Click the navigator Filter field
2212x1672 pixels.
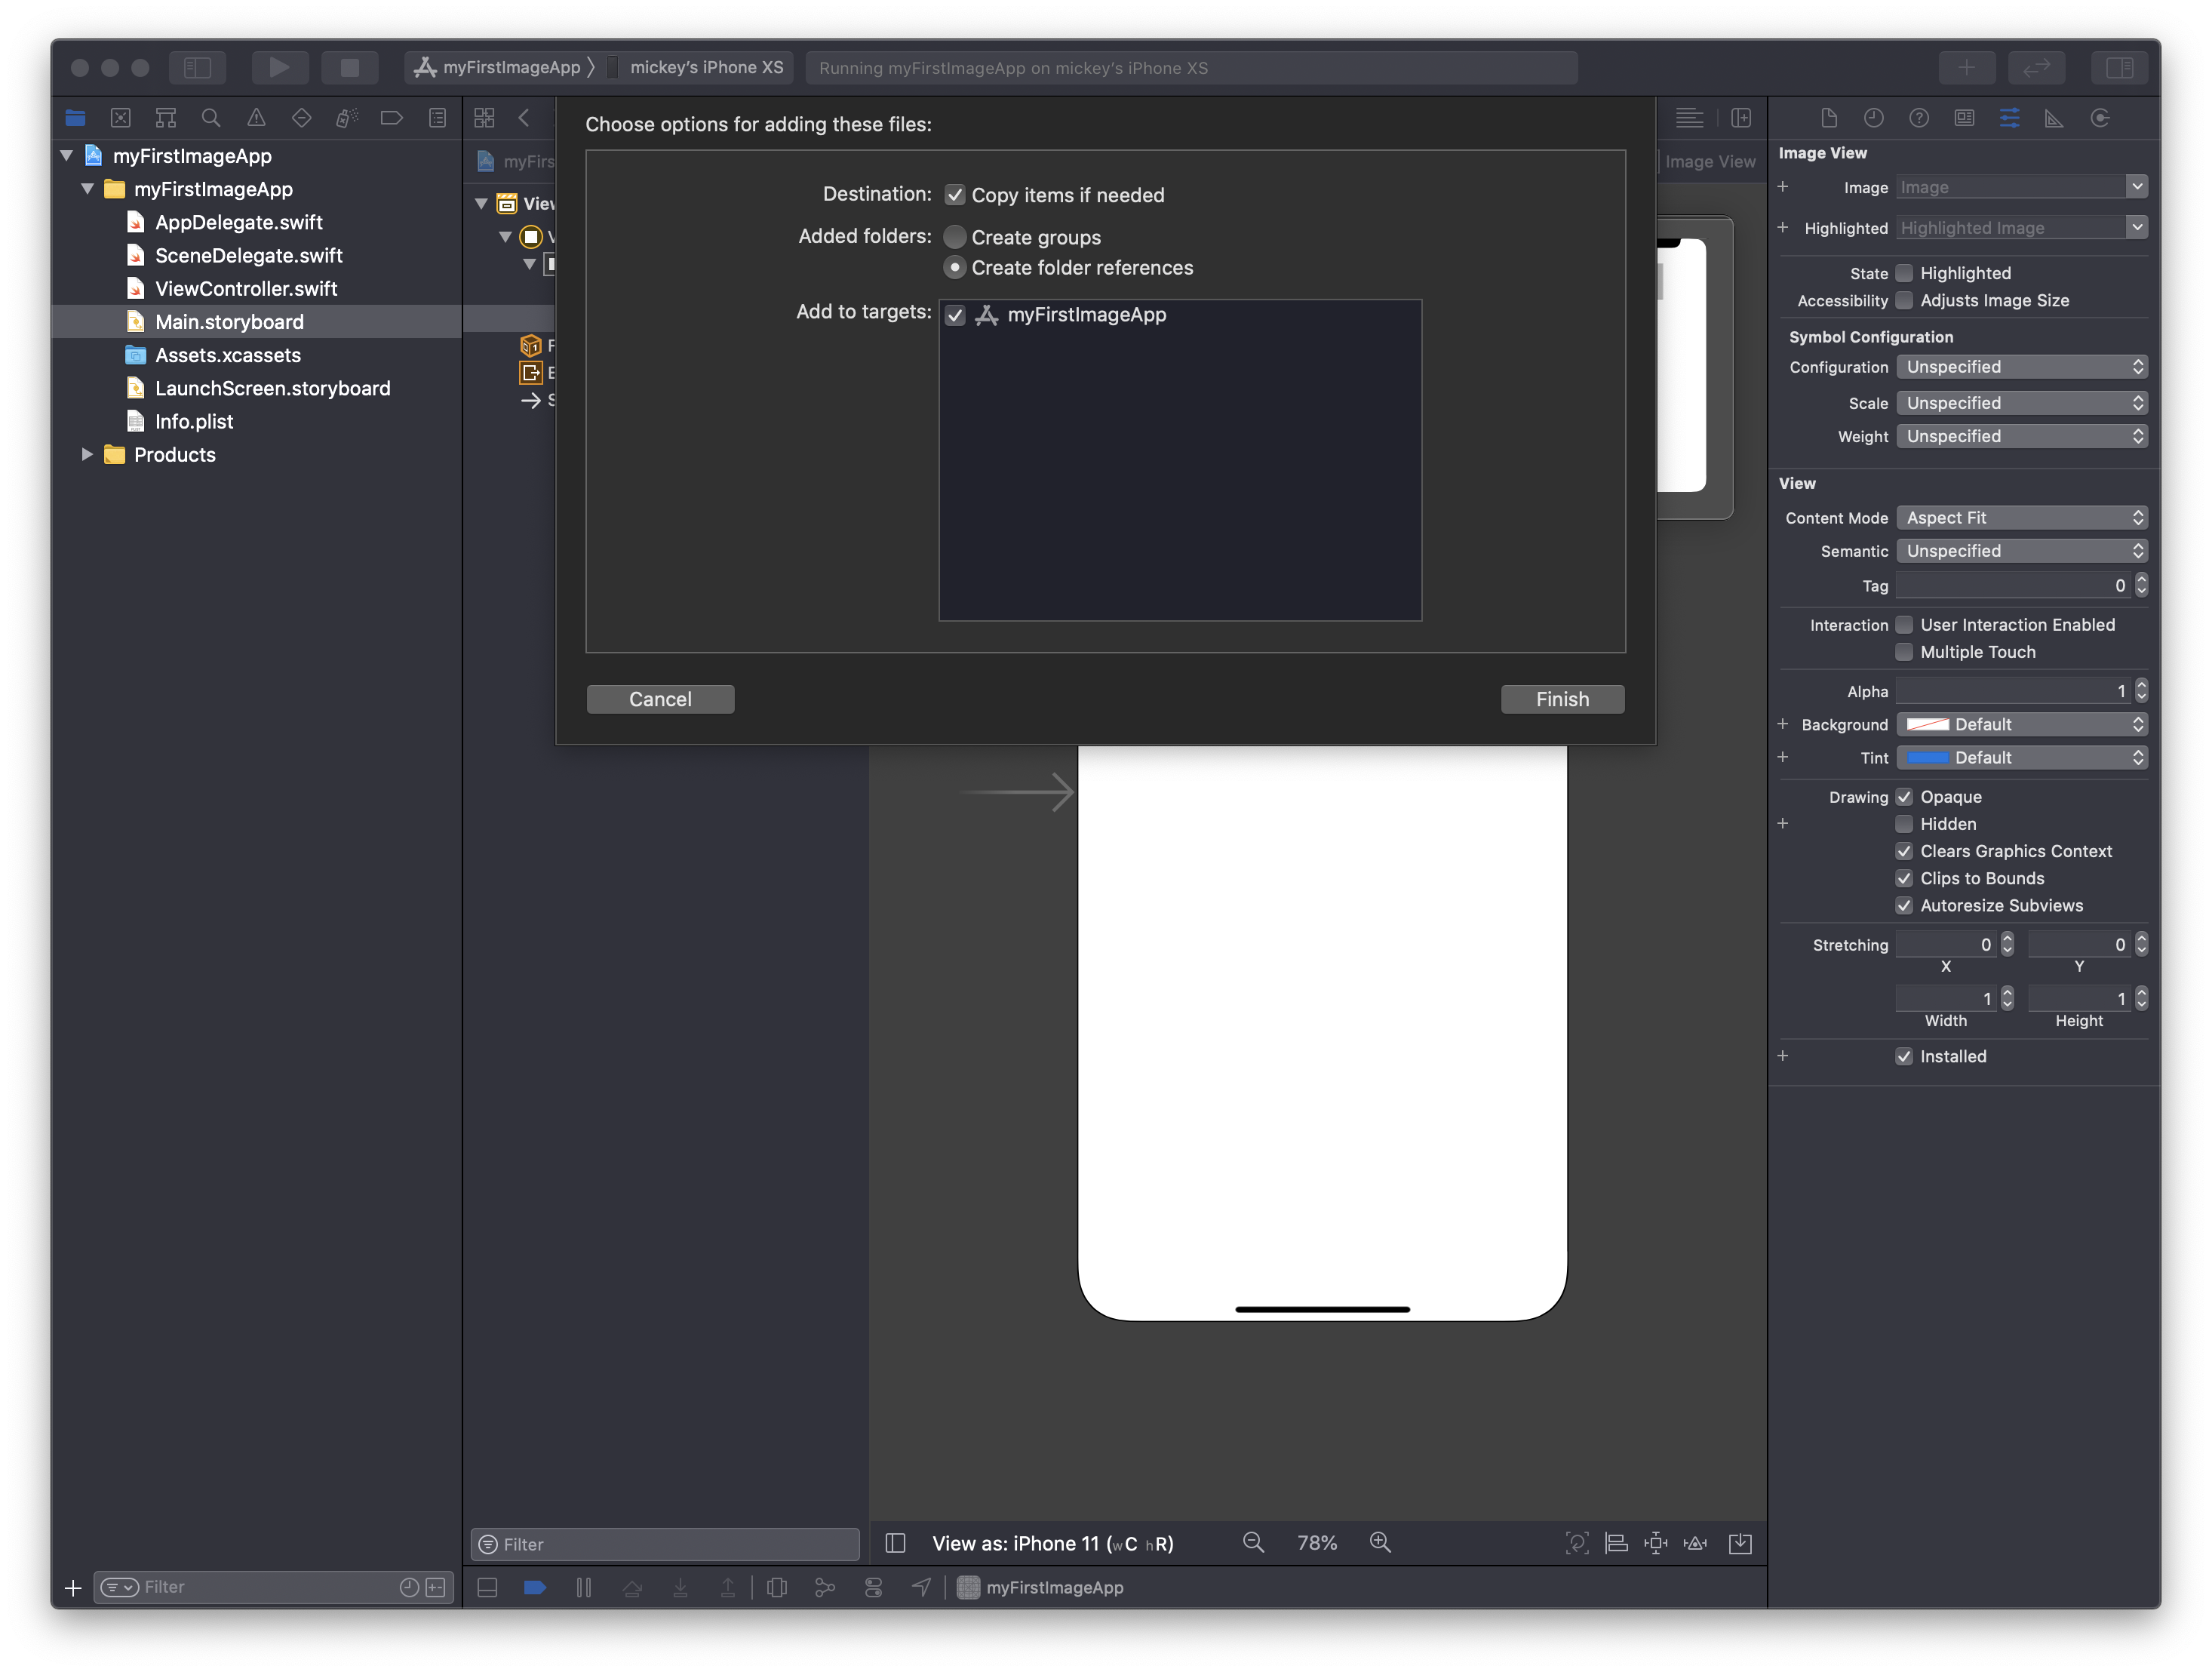(273, 1587)
